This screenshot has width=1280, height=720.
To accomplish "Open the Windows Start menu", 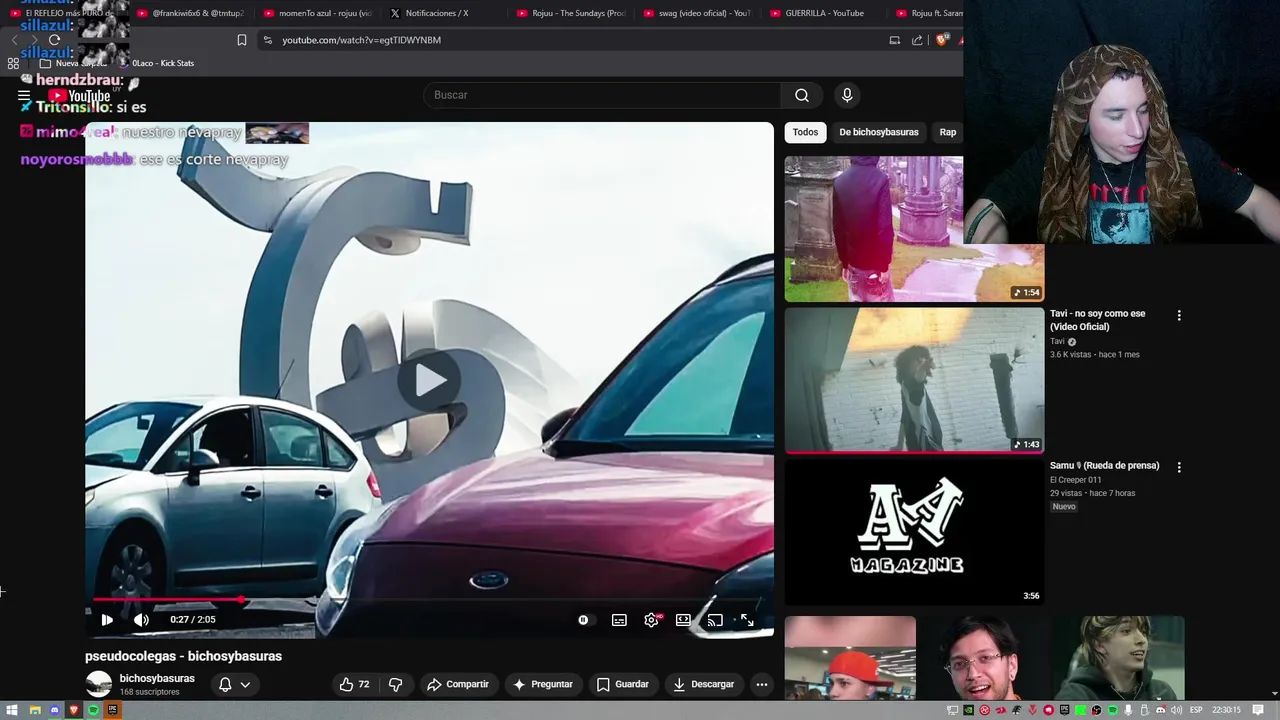I will [x=12, y=710].
